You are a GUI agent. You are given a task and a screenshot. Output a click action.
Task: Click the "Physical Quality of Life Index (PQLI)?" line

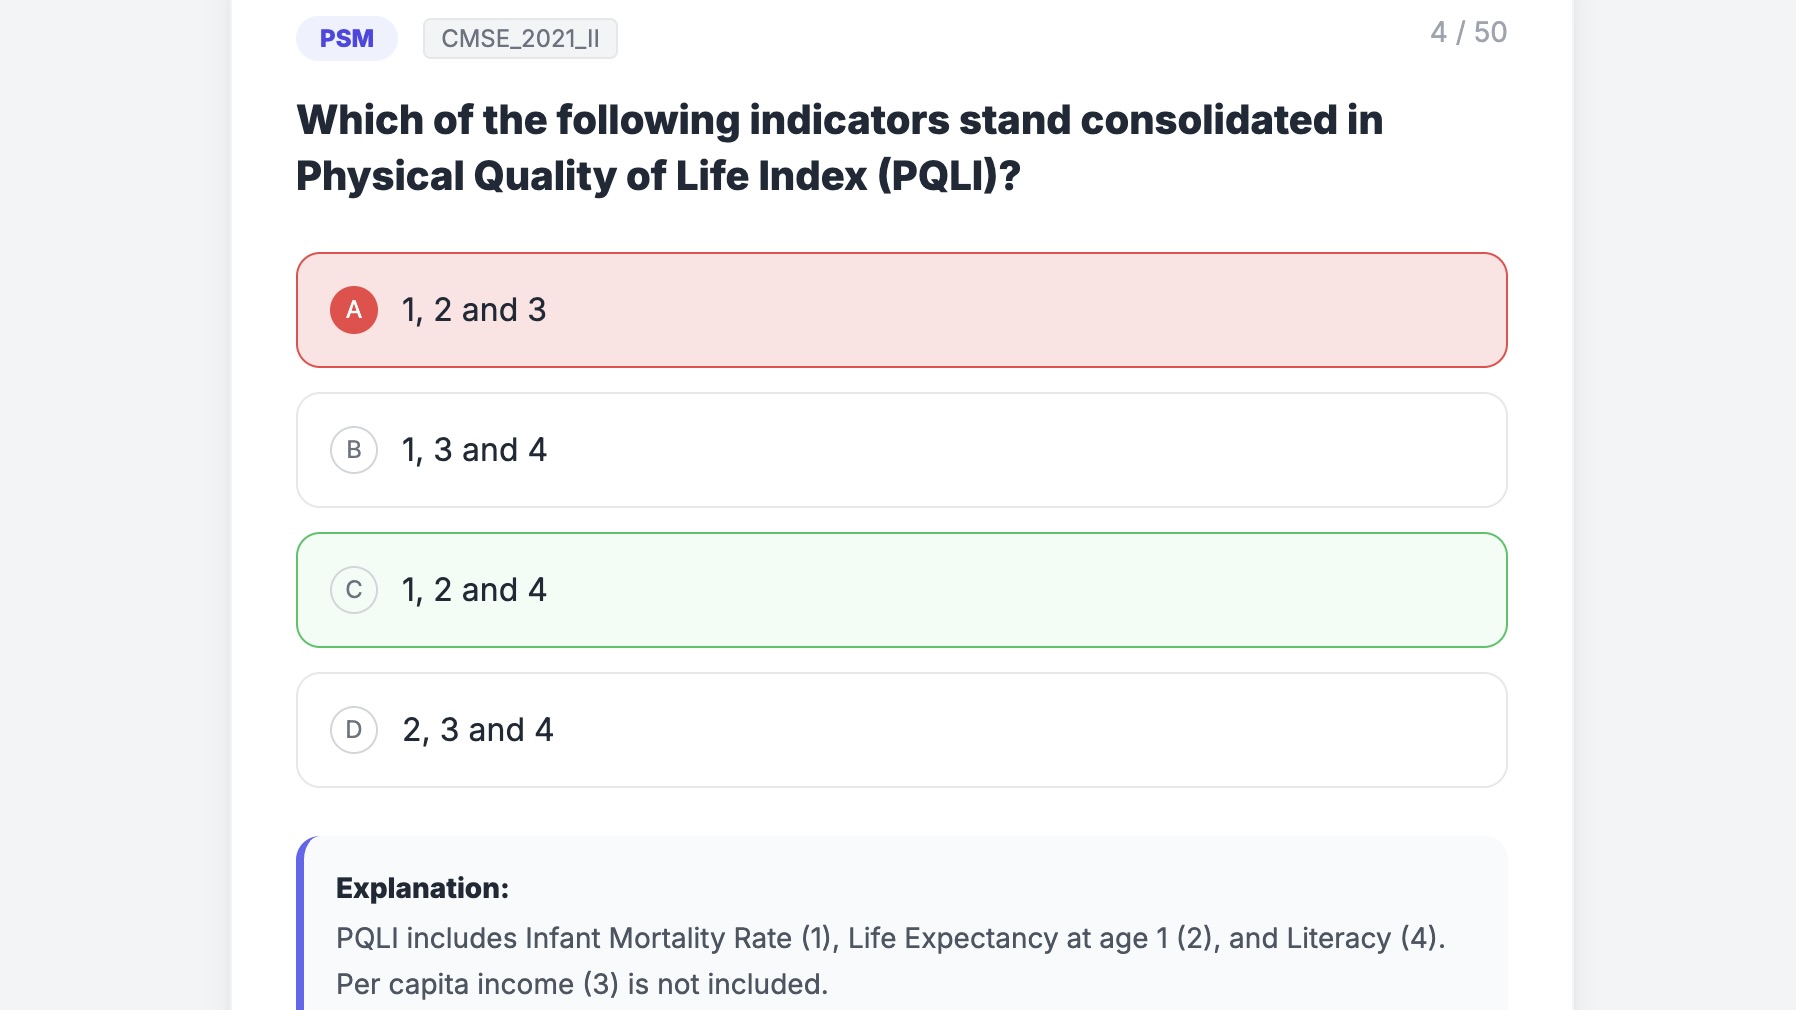(658, 176)
